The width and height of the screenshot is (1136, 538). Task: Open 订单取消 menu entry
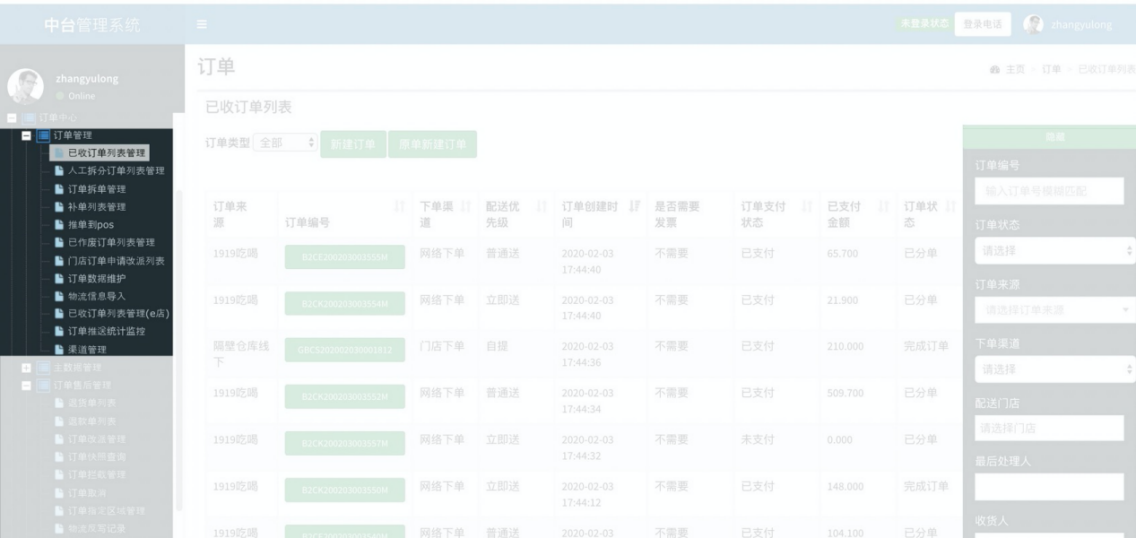(87, 492)
